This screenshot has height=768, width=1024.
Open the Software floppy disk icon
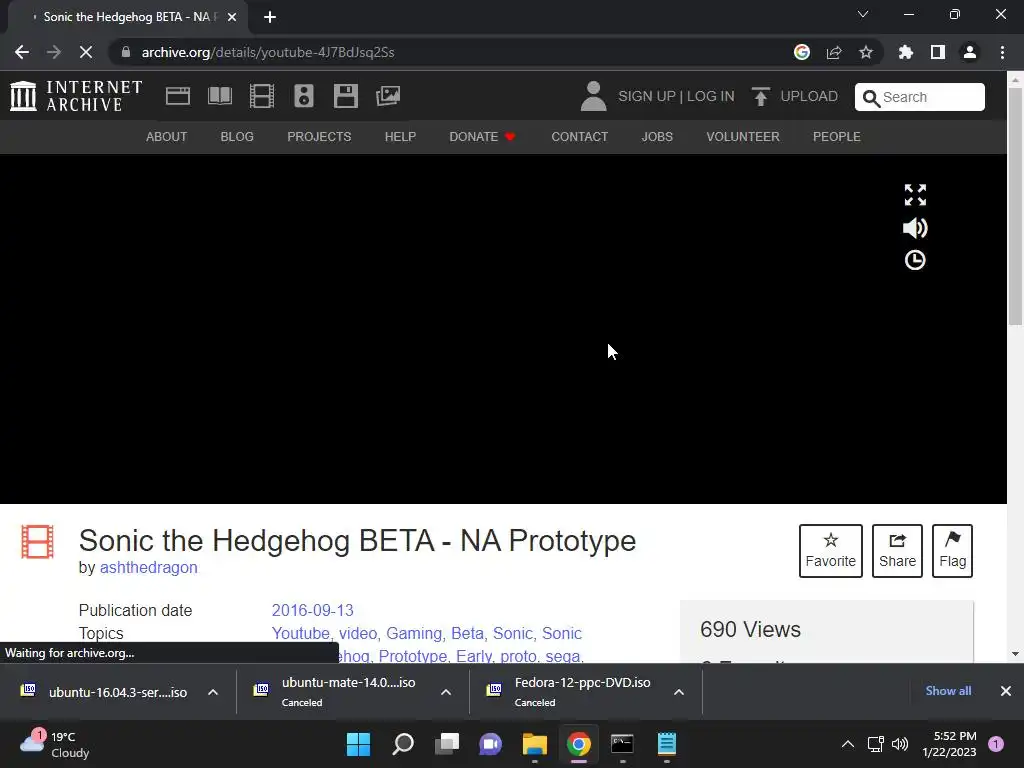(345, 96)
